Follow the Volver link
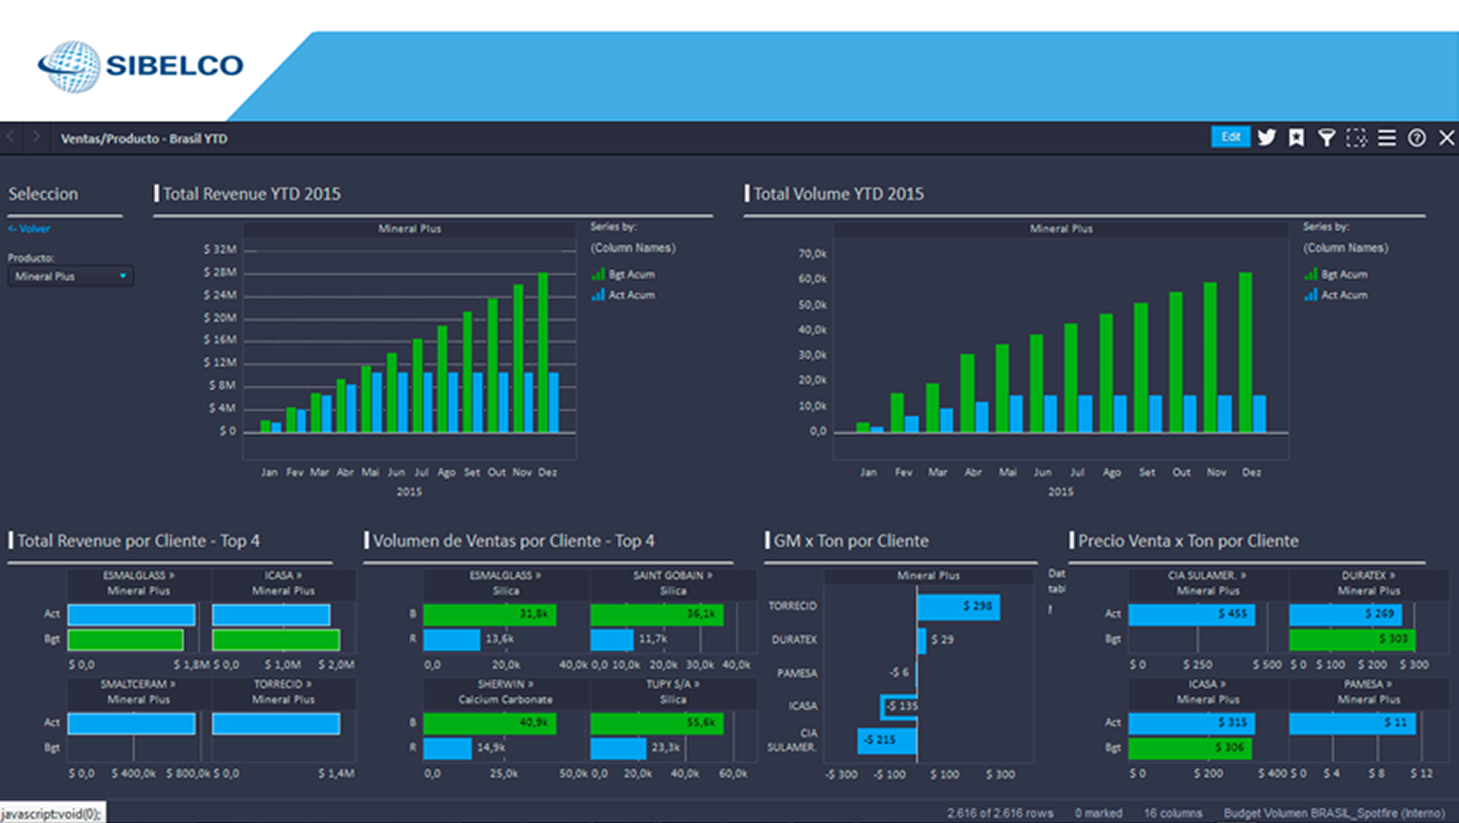 coord(29,229)
